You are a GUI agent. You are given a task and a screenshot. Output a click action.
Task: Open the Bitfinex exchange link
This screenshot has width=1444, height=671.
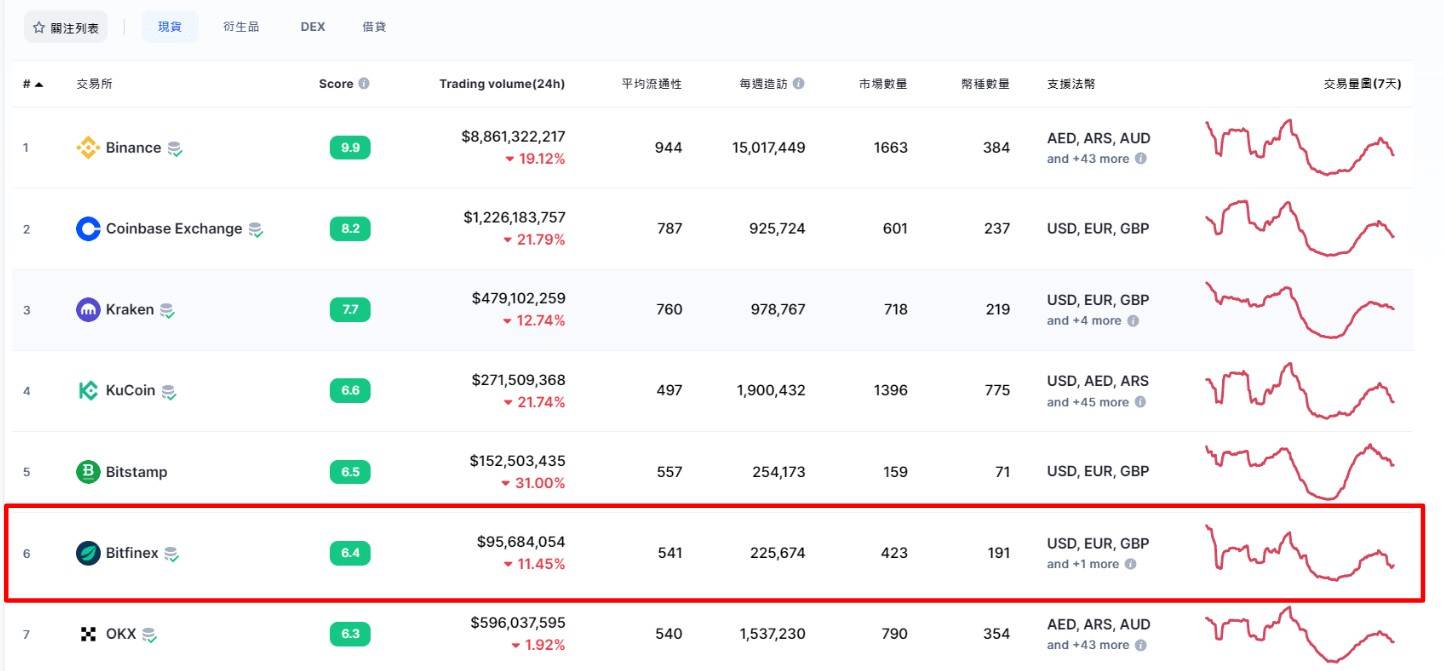click(132, 553)
